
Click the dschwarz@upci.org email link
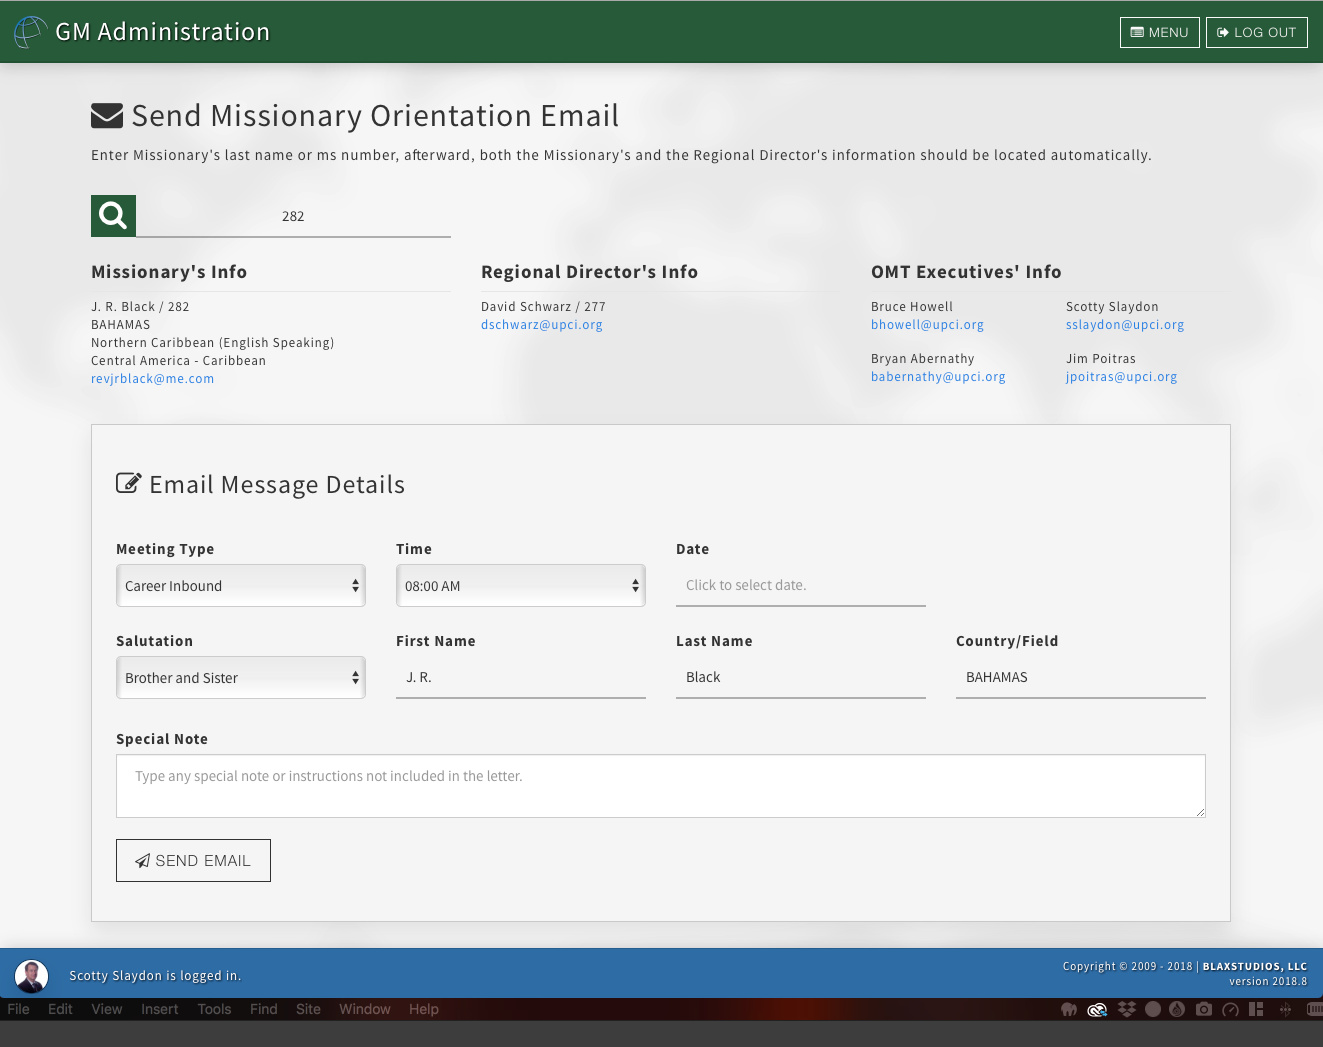pyautogui.click(x=541, y=325)
